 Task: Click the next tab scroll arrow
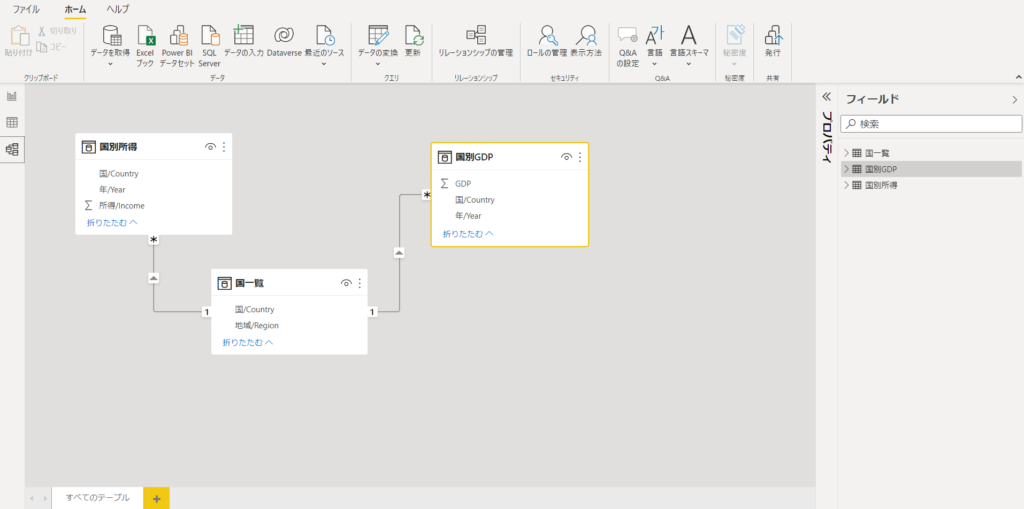click(x=45, y=499)
